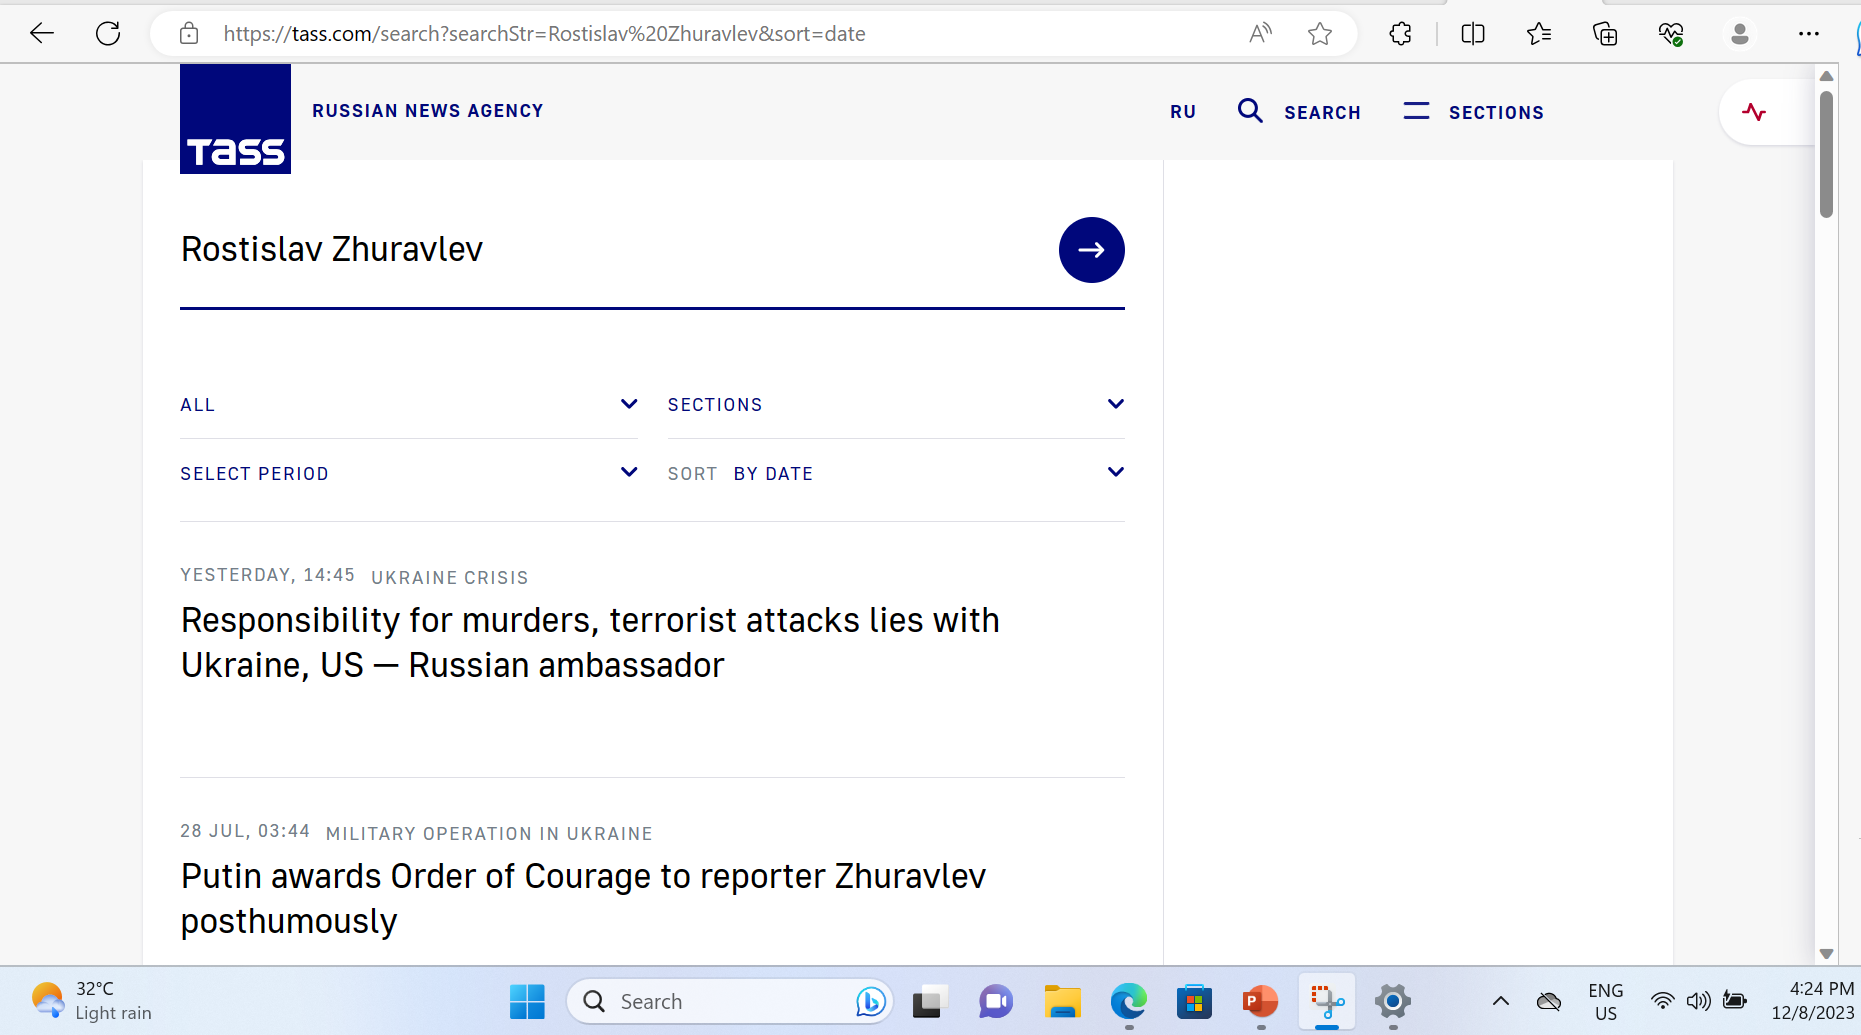Open PowerPoint from the taskbar

click(1260, 1001)
